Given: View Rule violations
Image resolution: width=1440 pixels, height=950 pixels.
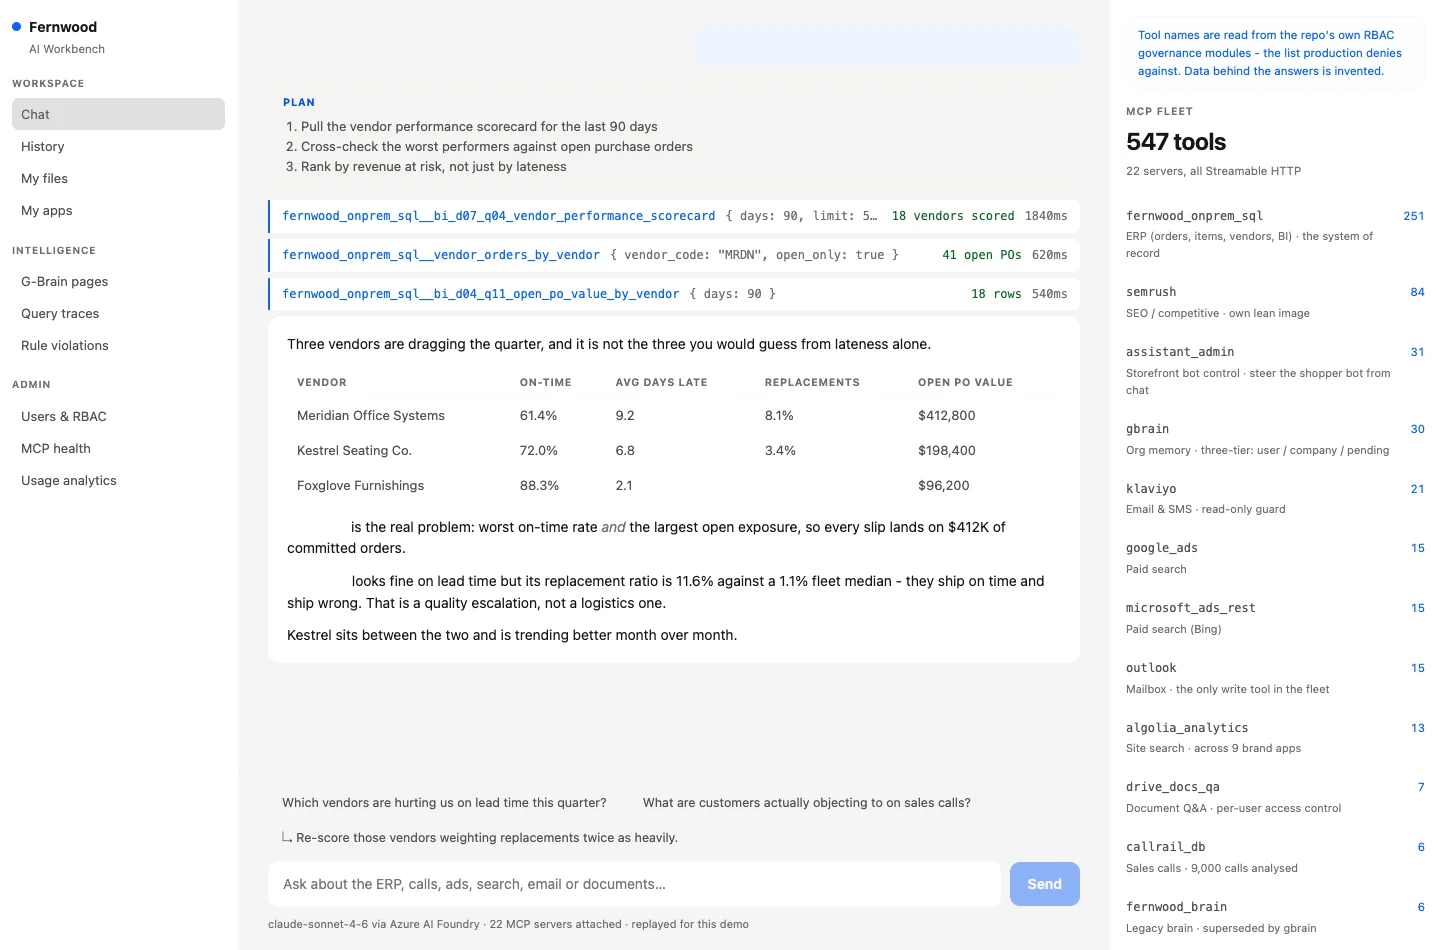Looking at the screenshot, I should (x=118, y=345).
